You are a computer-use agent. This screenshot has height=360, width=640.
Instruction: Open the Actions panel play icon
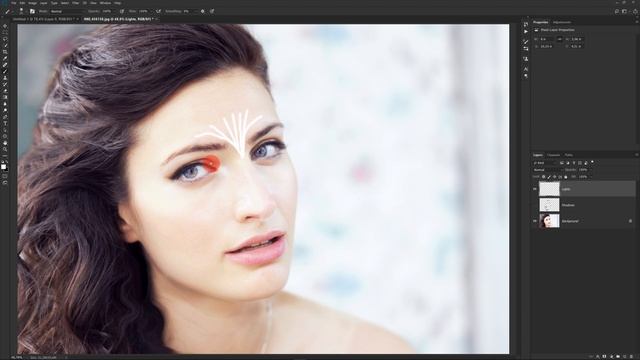pyautogui.click(x=526, y=31)
